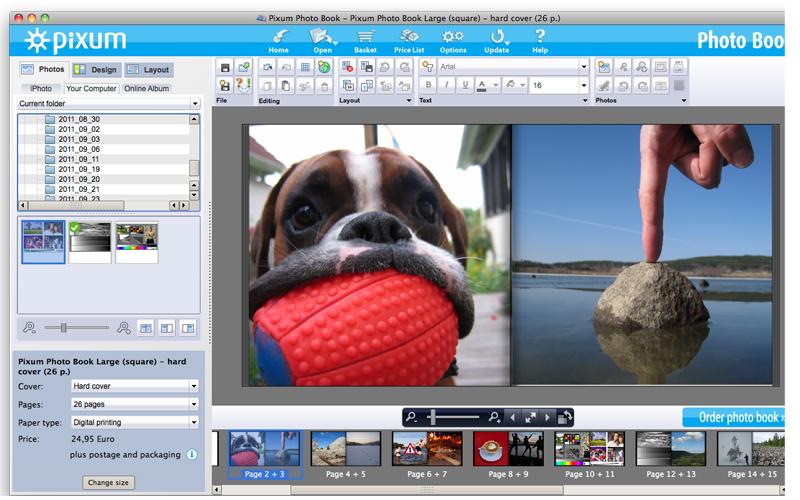Go to the next page arrow

click(547, 417)
